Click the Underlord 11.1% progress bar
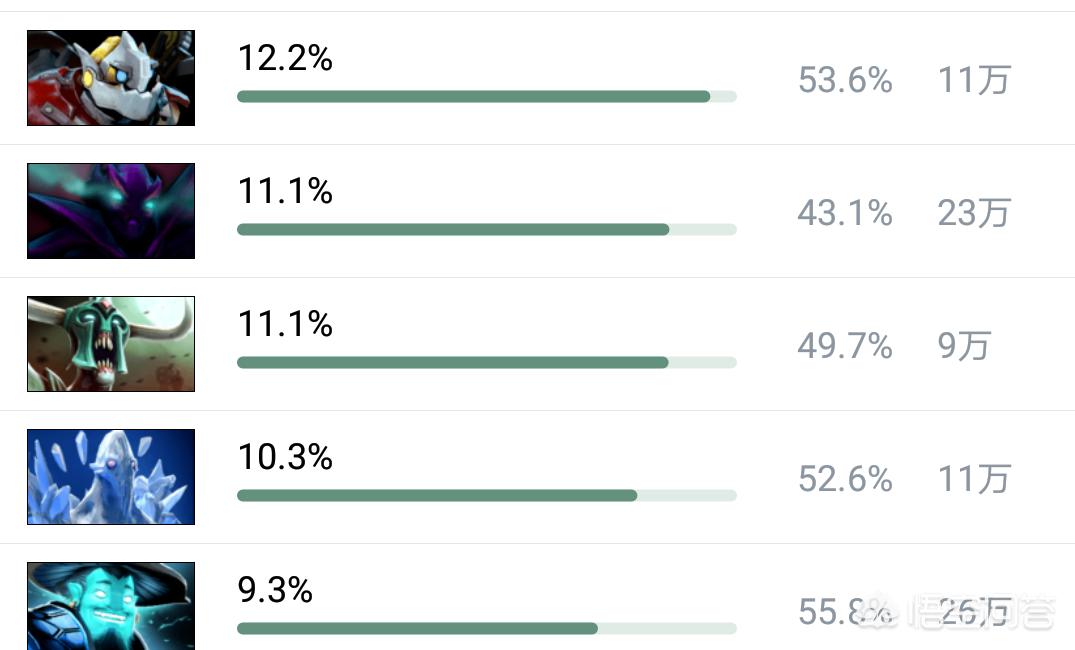The height and width of the screenshot is (650, 1075). coord(487,363)
